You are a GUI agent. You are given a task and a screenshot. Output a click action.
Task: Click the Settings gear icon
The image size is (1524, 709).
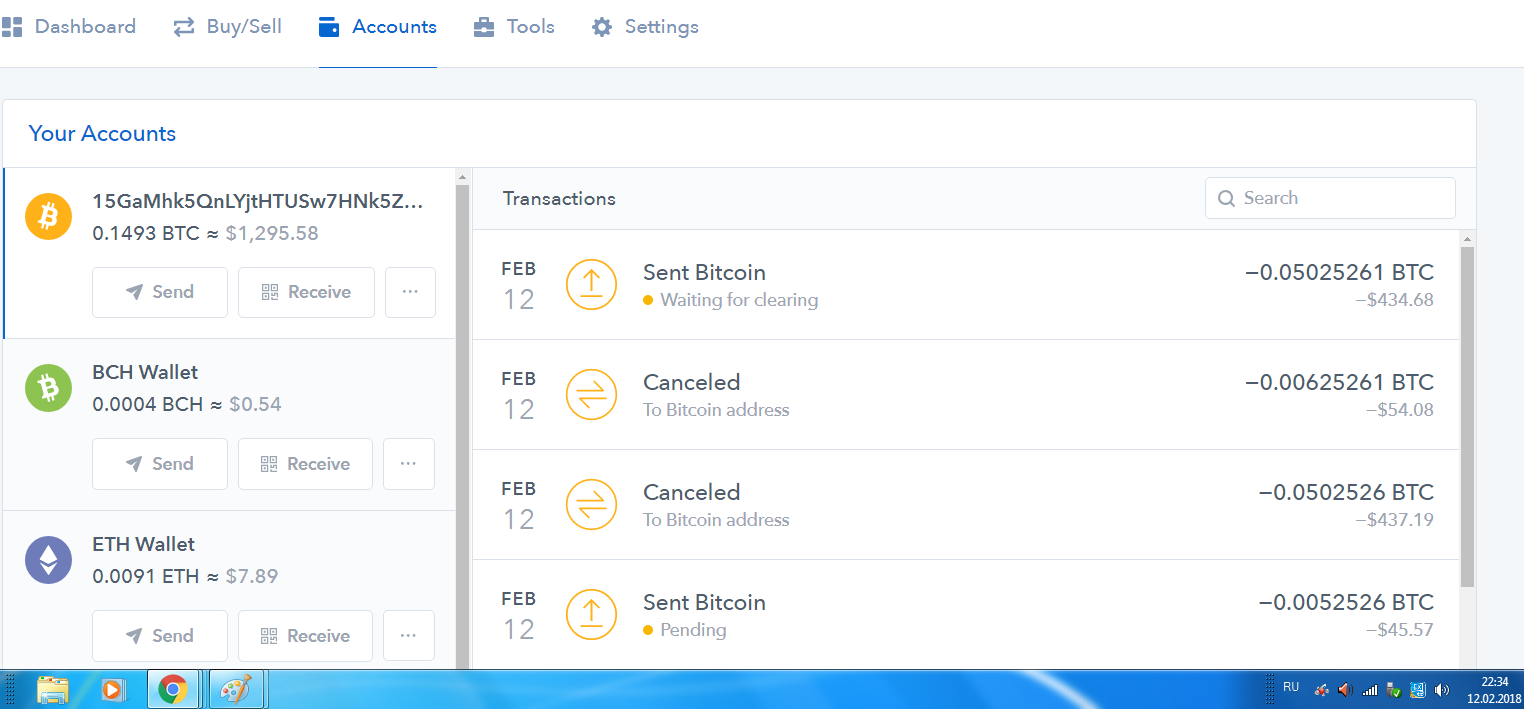click(x=602, y=27)
